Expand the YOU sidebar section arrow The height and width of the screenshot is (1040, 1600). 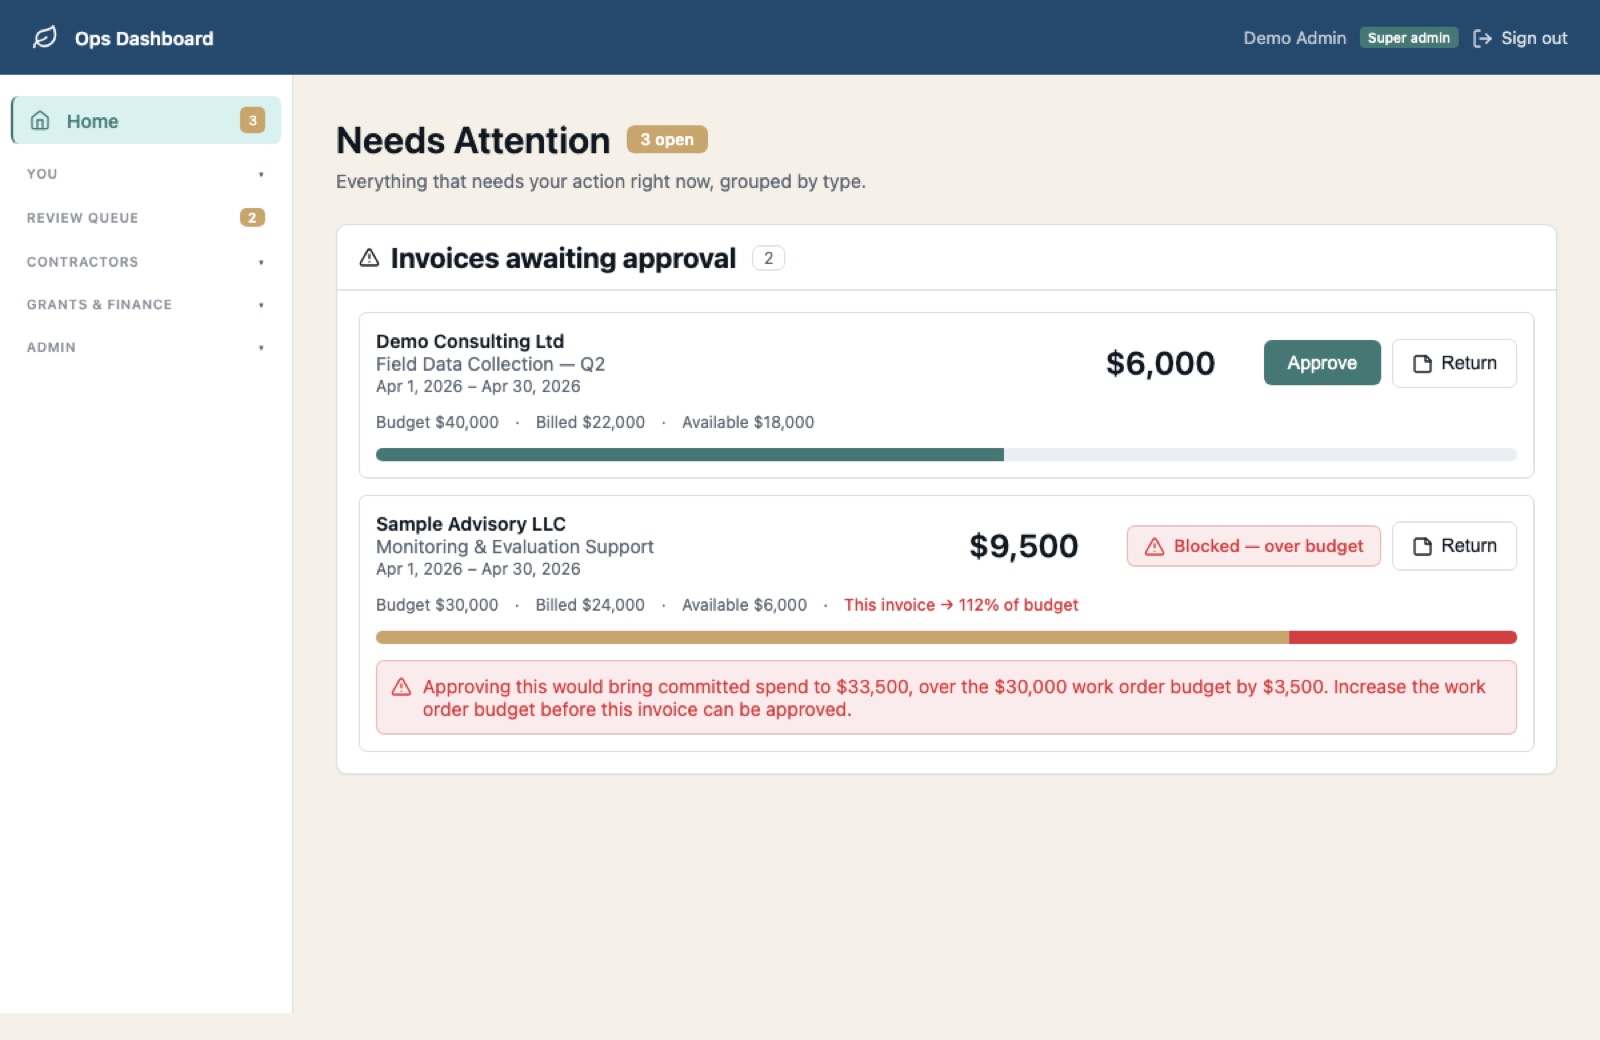[x=261, y=174]
